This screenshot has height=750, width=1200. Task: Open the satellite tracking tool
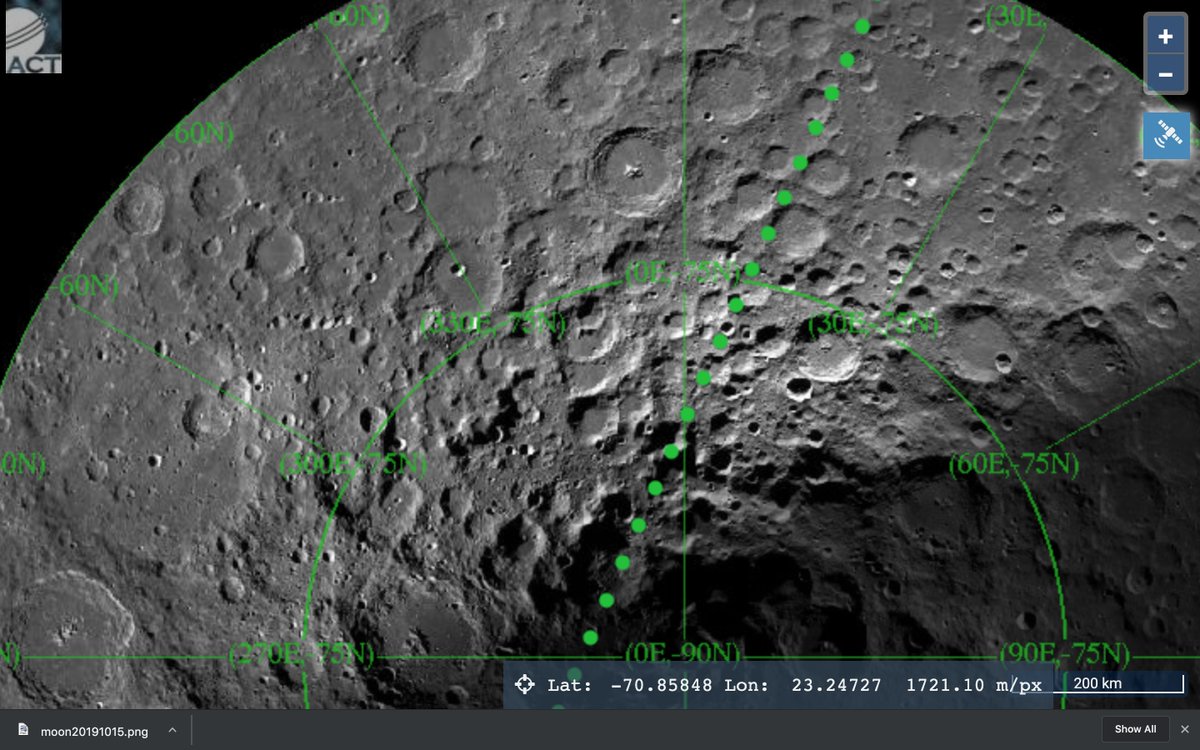click(1166, 136)
